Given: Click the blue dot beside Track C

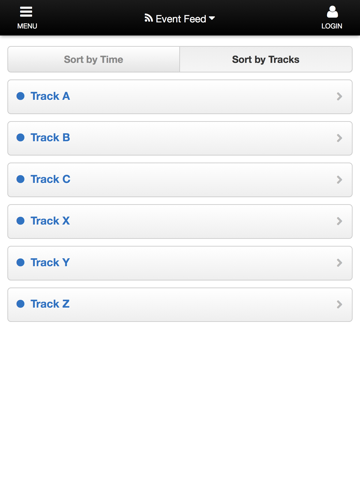Looking at the screenshot, I should [21, 179].
